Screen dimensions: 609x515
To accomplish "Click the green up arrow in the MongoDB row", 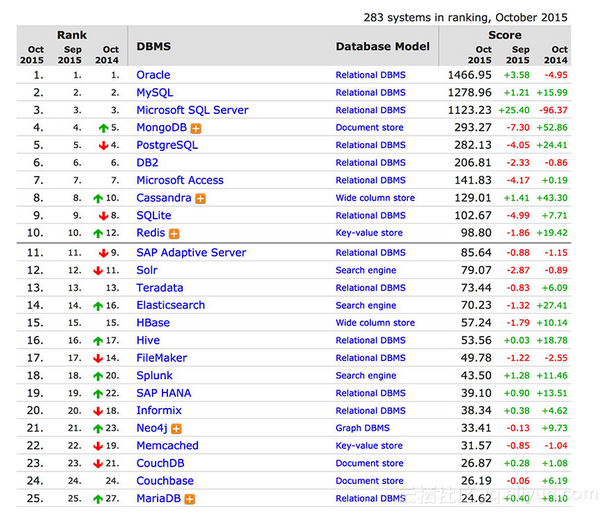I will coord(103,128).
